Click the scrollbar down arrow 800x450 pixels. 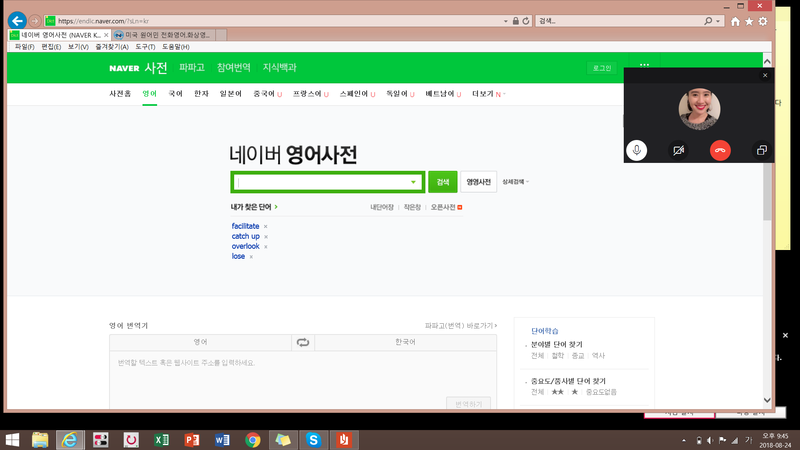[x=767, y=400]
